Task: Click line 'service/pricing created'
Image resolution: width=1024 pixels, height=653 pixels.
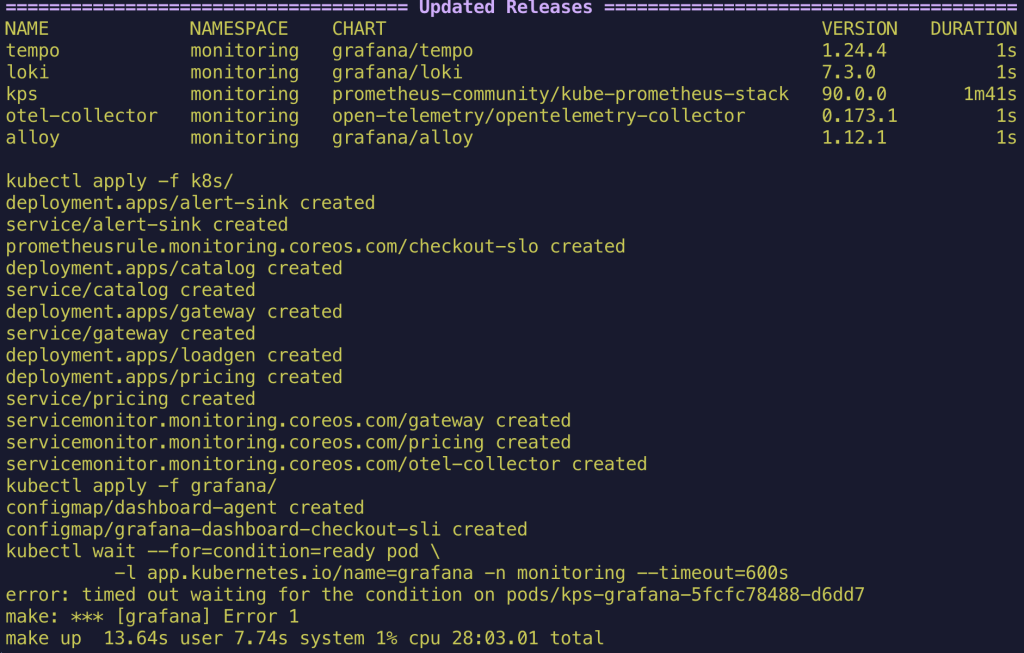Action: [x=131, y=399]
